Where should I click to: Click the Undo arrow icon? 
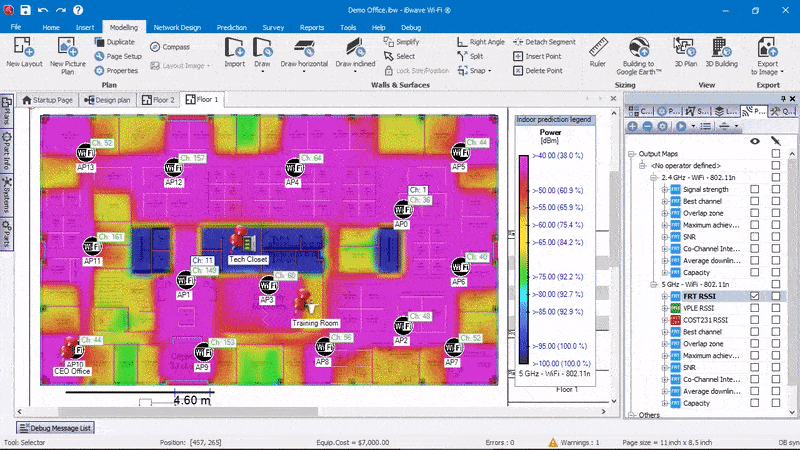pos(43,10)
